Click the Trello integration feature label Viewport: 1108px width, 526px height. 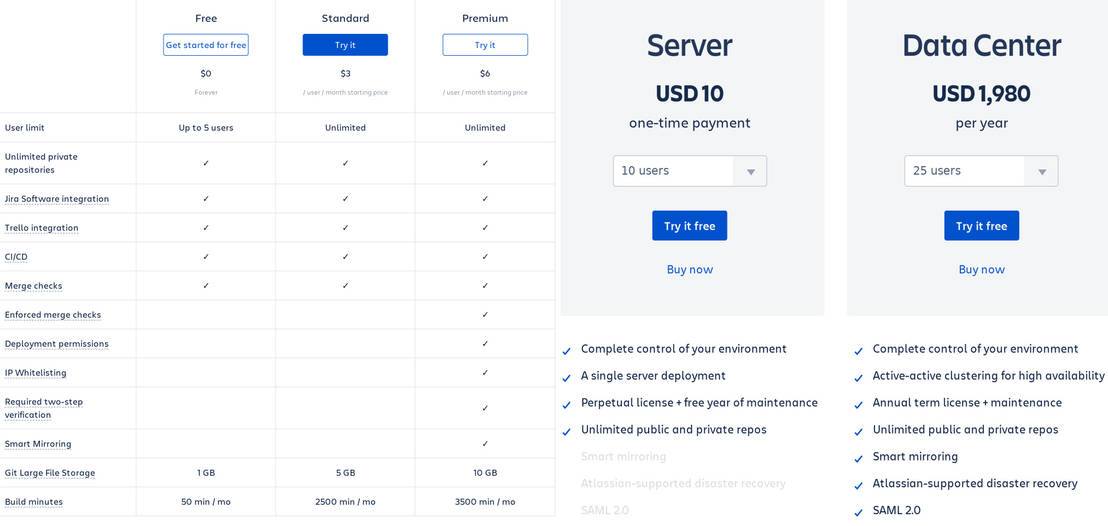pos(42,228)
